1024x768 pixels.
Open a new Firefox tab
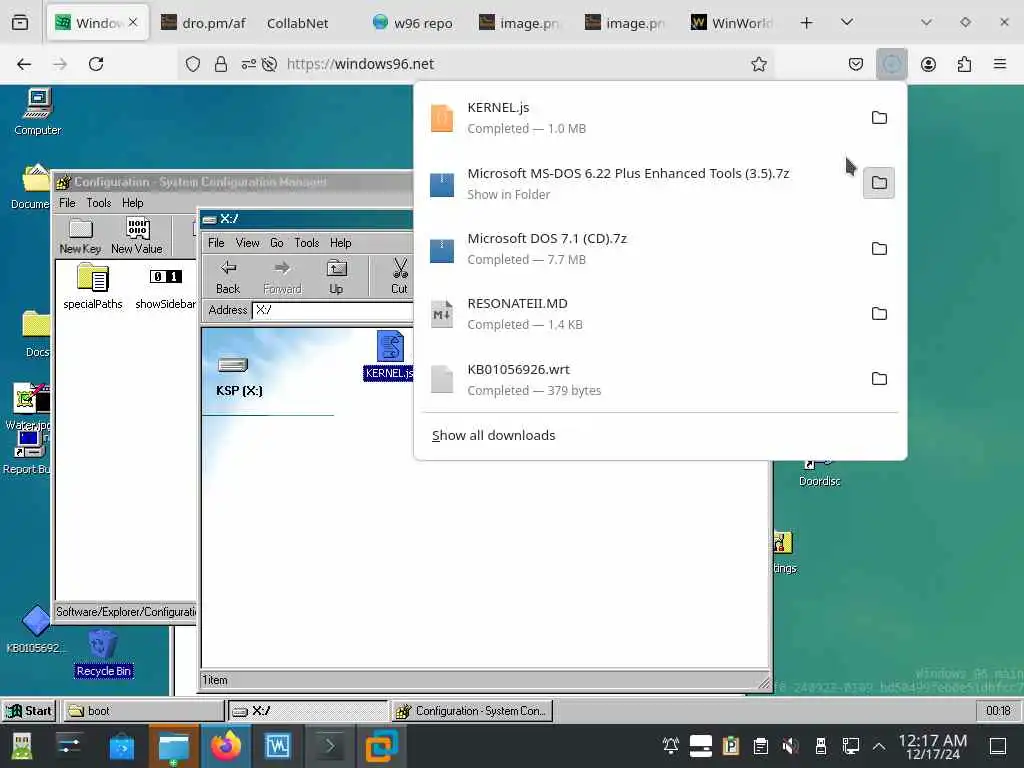[807, 23]
